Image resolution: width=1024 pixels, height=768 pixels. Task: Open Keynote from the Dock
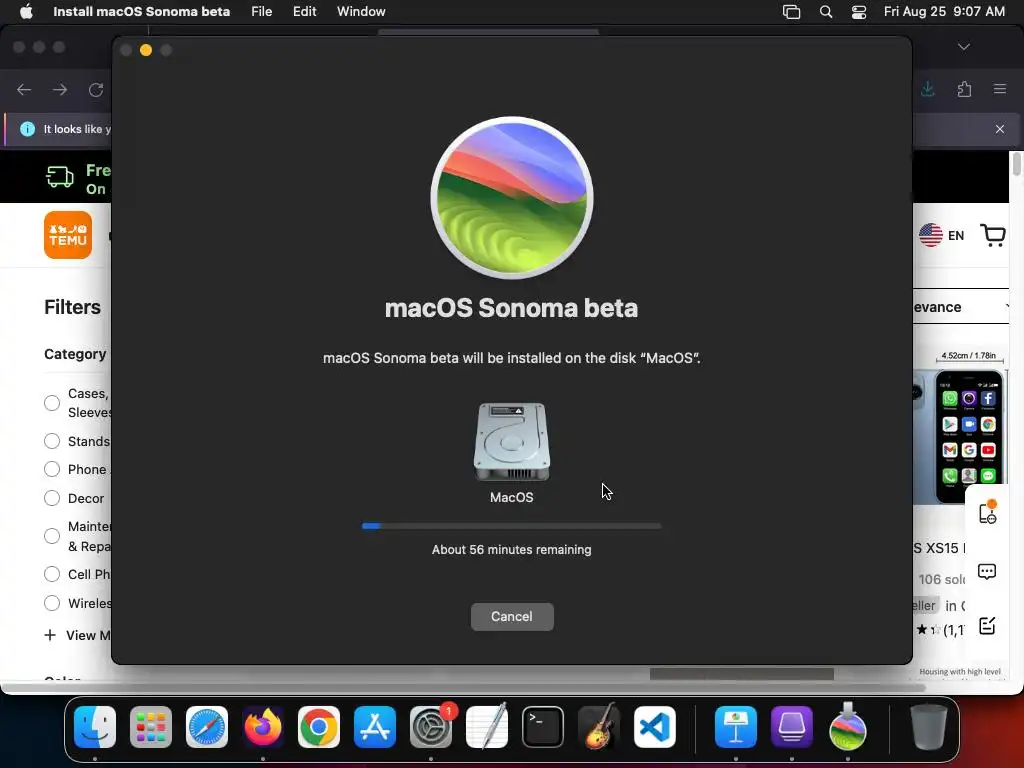[736, 727]
